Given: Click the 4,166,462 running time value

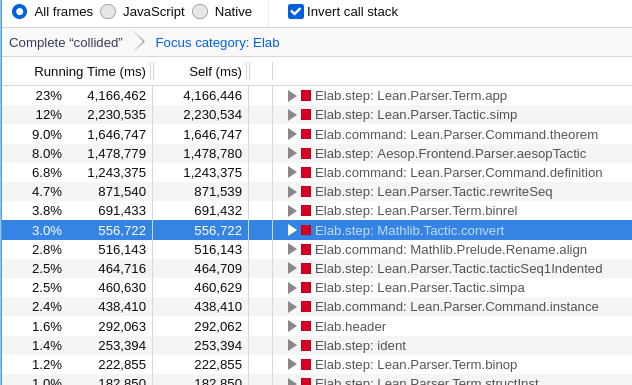Looking at the screenshot, I should click(116, 96).
